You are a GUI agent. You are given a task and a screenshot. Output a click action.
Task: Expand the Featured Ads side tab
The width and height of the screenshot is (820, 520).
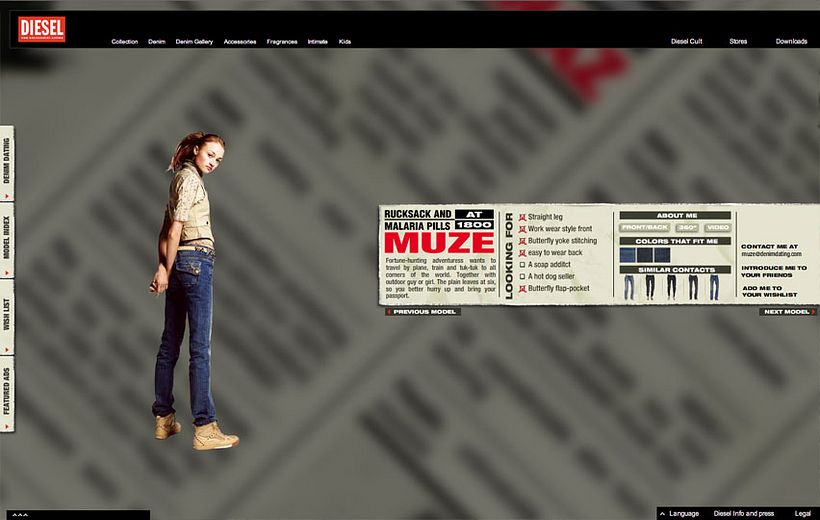click(7, 394)
